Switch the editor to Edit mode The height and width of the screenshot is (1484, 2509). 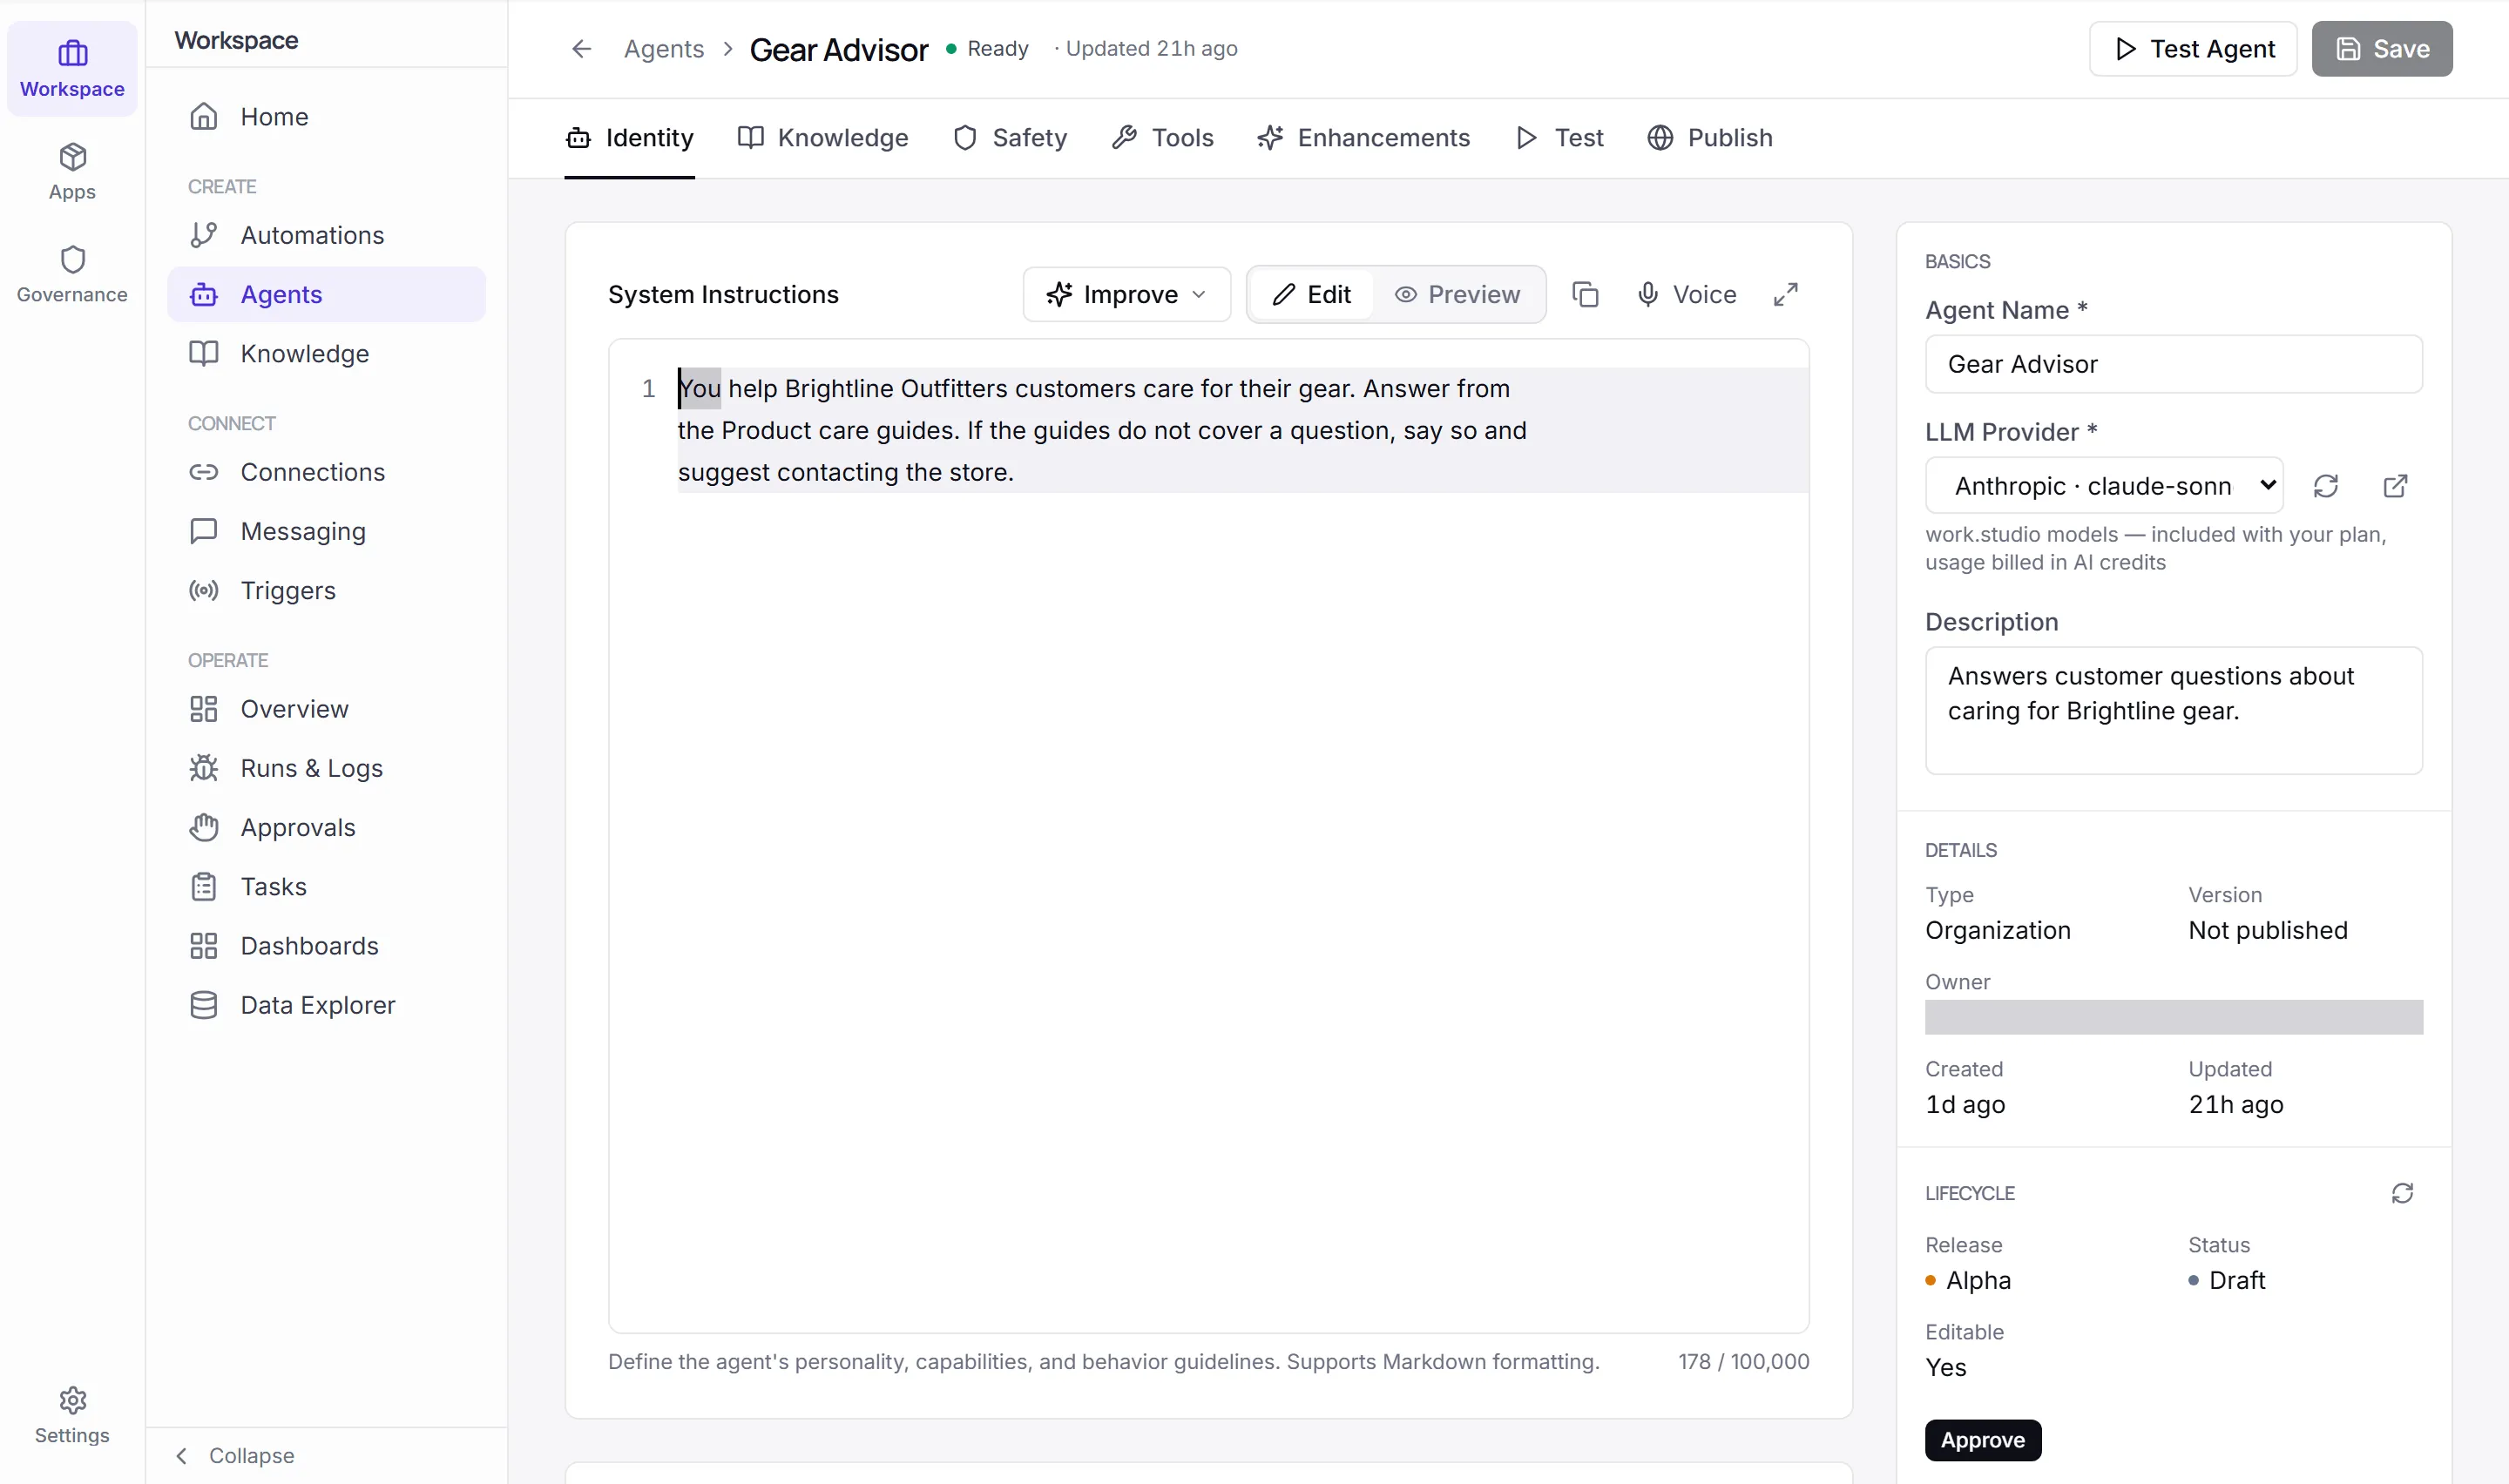click(1311, 294)
